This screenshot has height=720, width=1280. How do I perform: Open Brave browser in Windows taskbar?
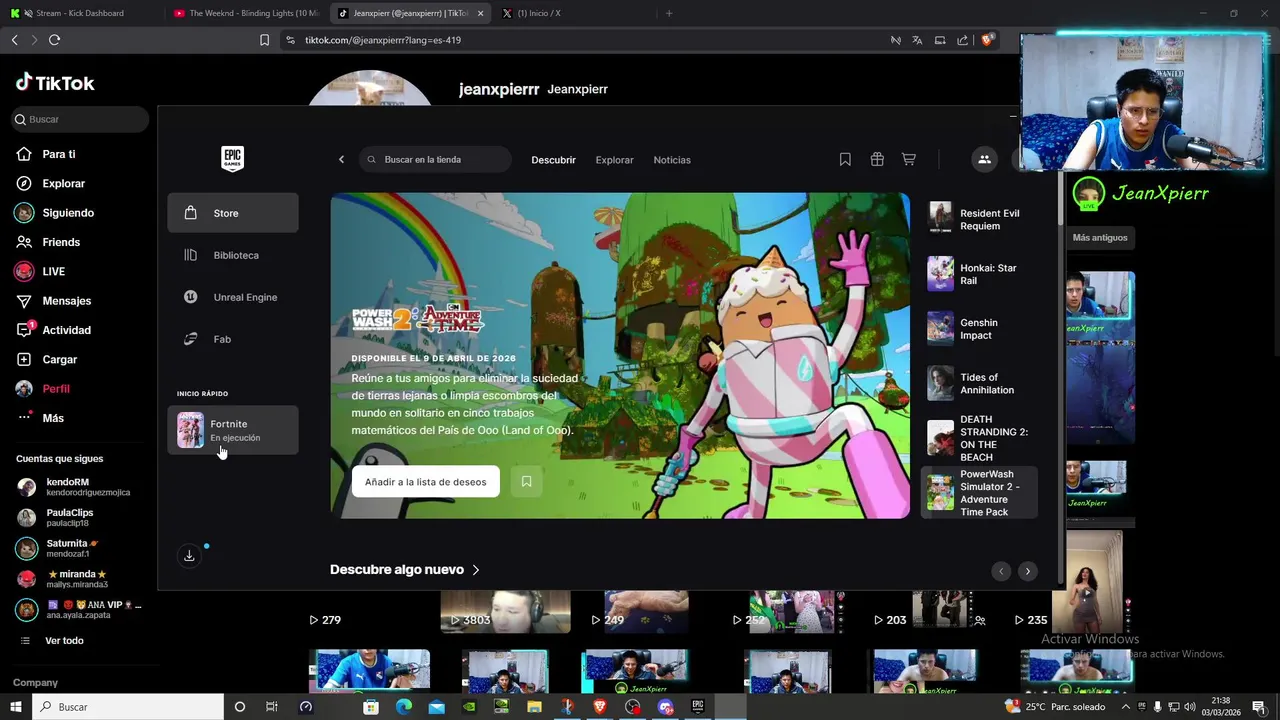click(x=600, y=707)
